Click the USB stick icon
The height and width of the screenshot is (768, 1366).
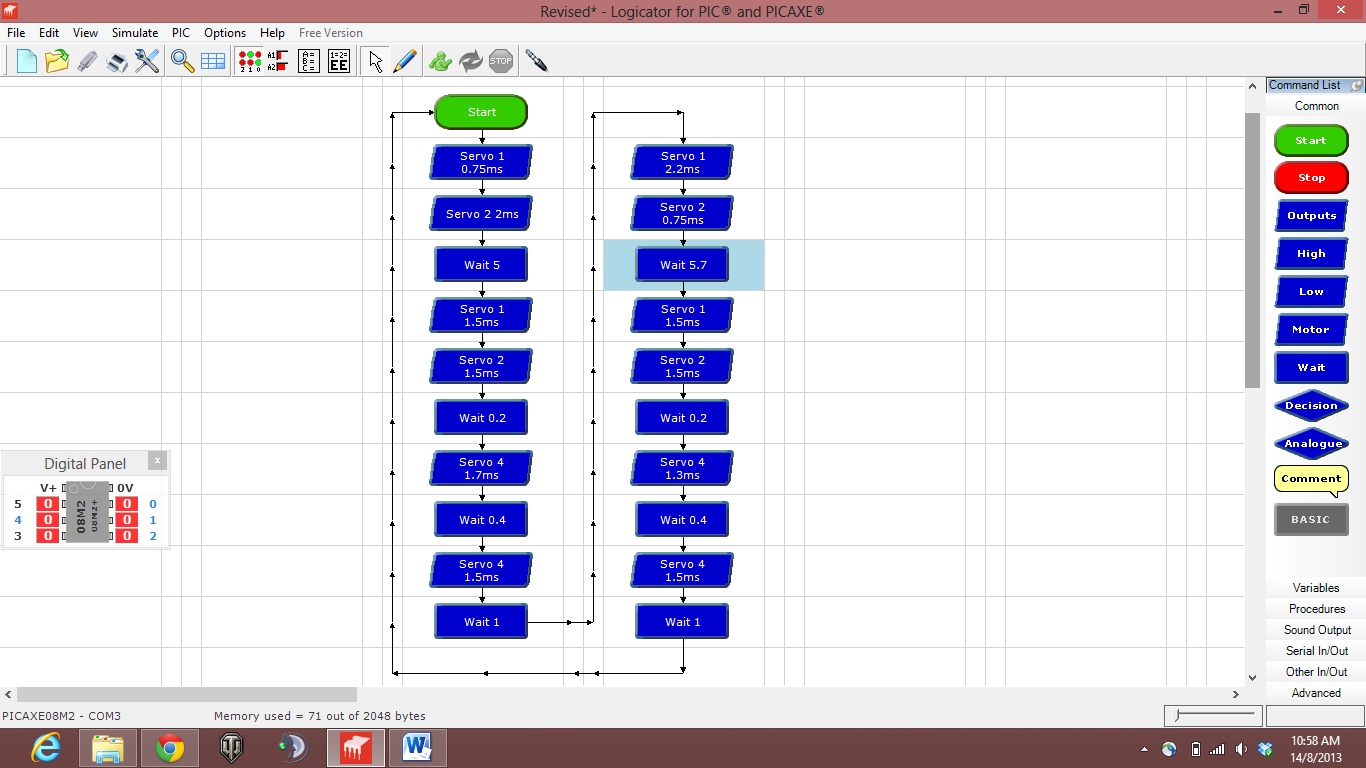87,61
